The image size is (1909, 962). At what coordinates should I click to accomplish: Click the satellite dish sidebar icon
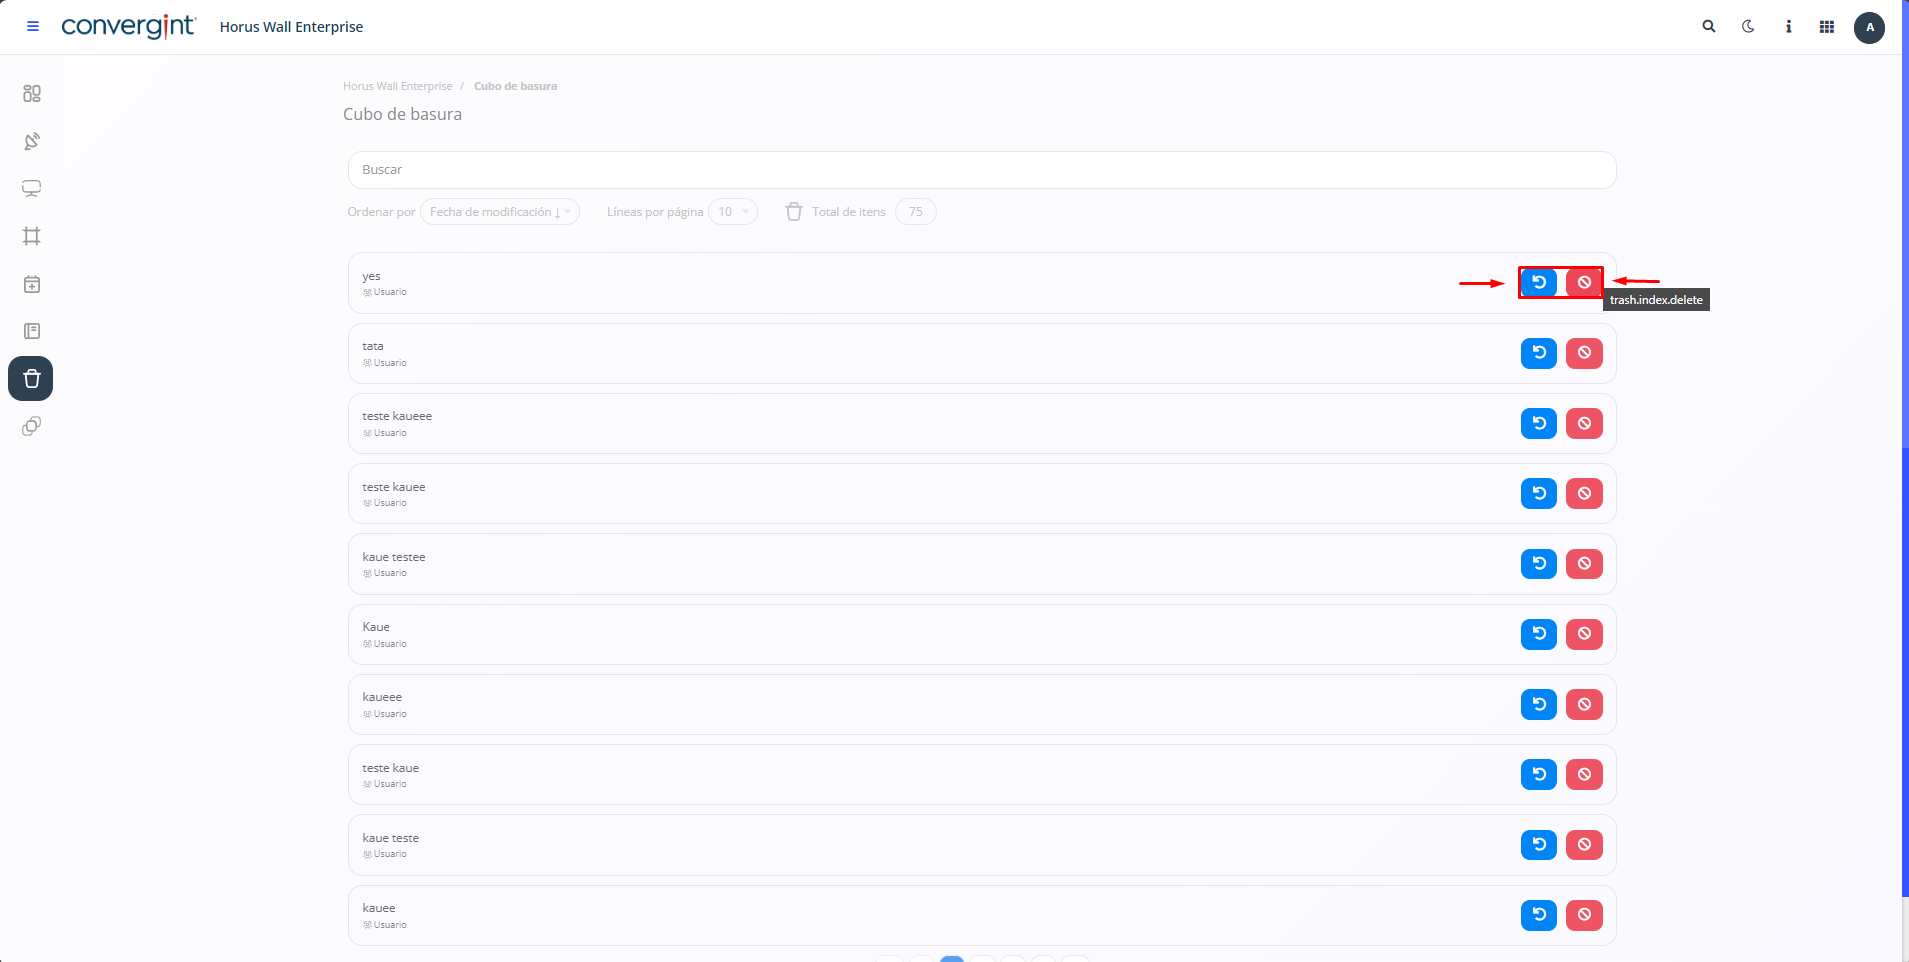click(x=32, y=141)
